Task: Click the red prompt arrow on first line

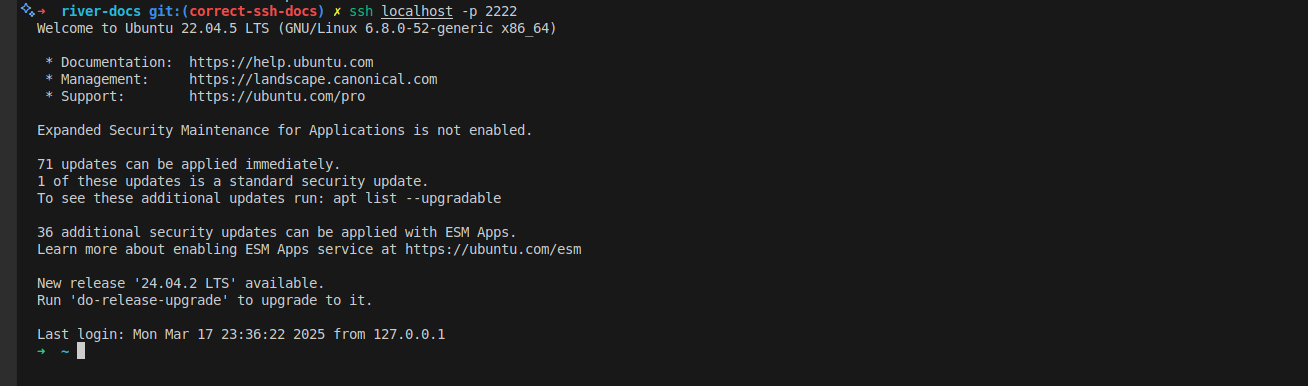Action: (x=41, y=11)
